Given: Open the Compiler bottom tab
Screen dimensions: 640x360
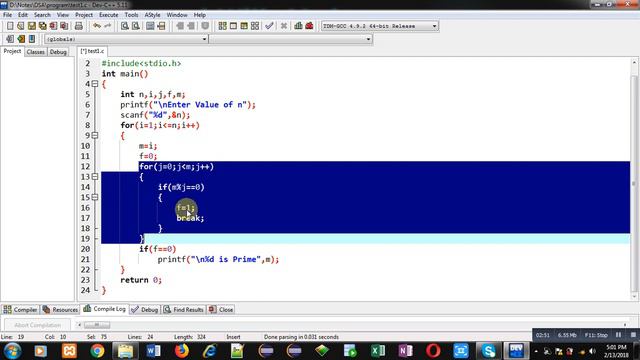Looking at the screenshot, I should click(x=20, y=309).
